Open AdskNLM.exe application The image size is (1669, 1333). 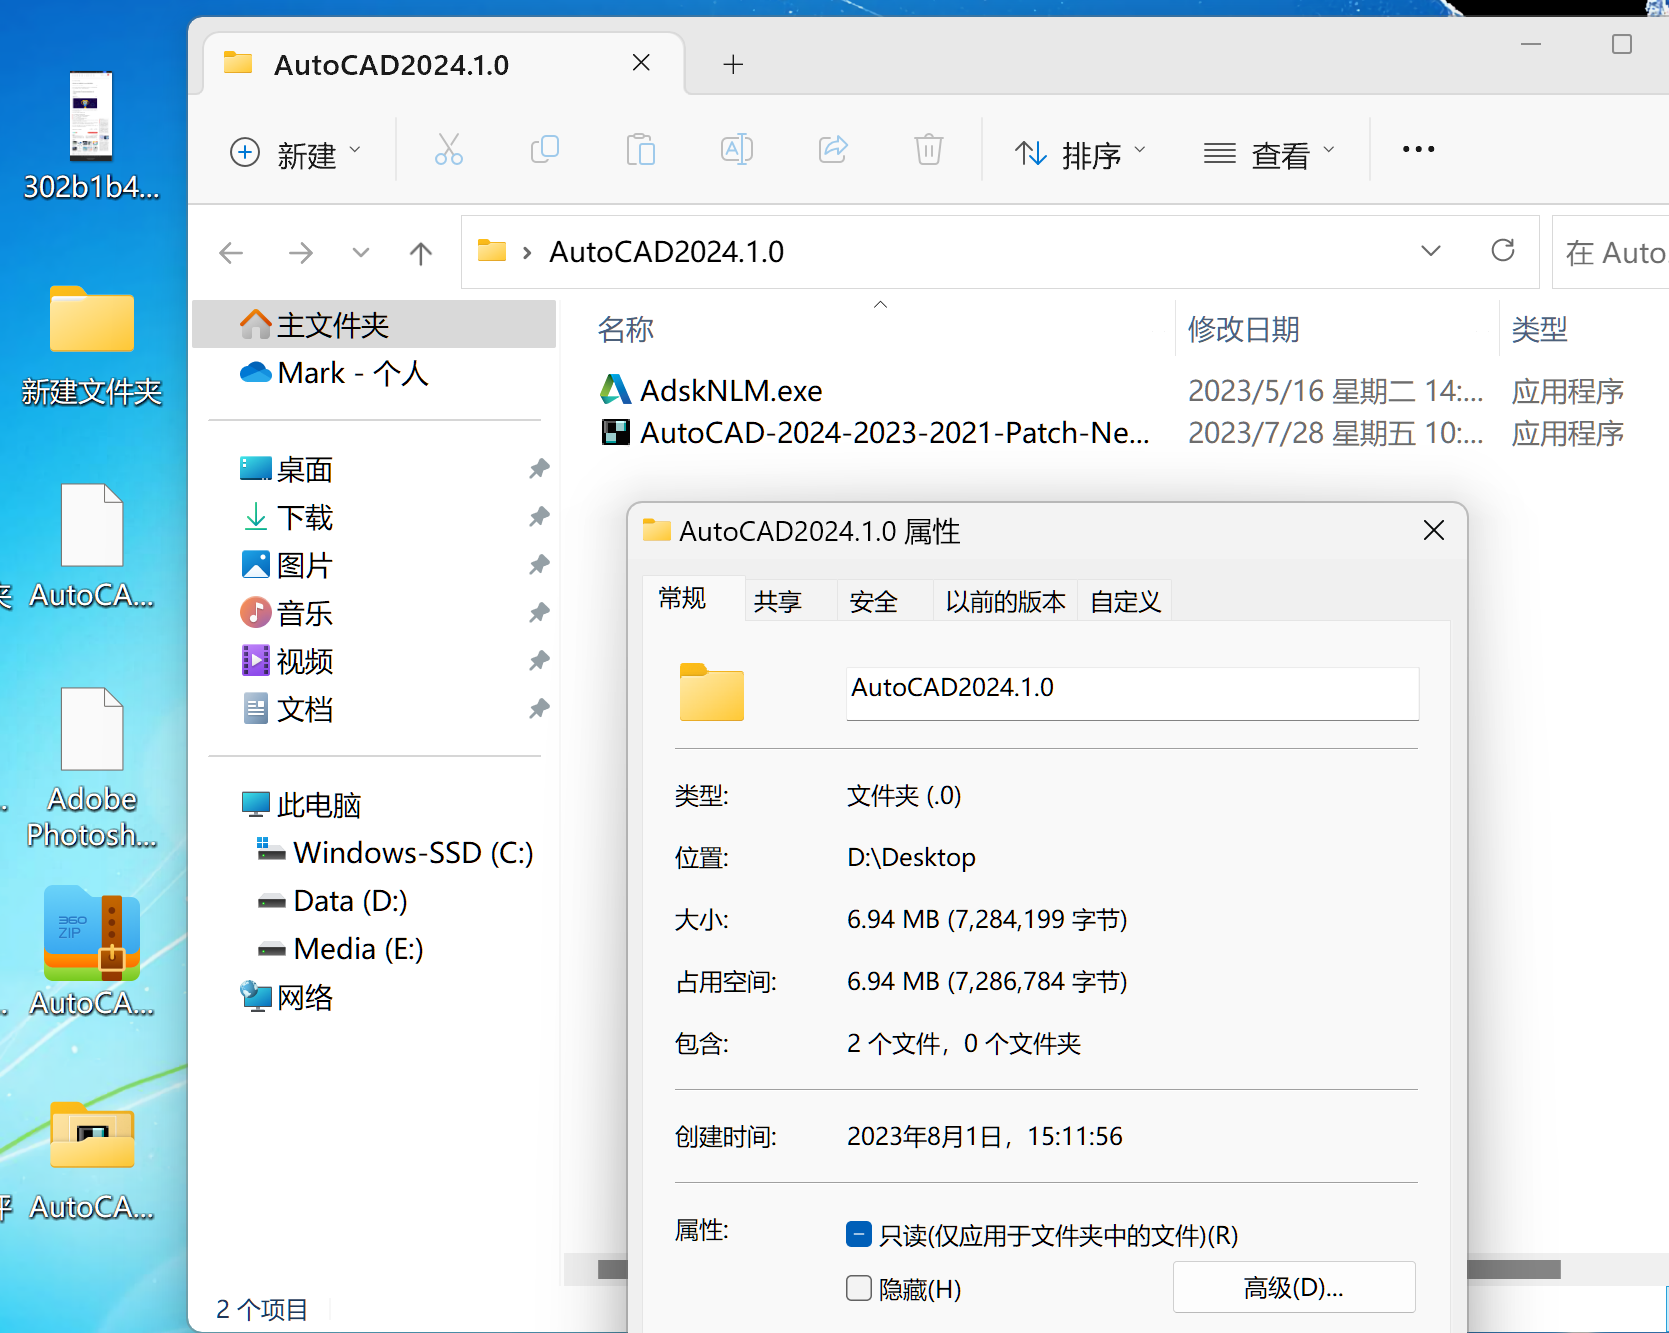tap(730, 390)
